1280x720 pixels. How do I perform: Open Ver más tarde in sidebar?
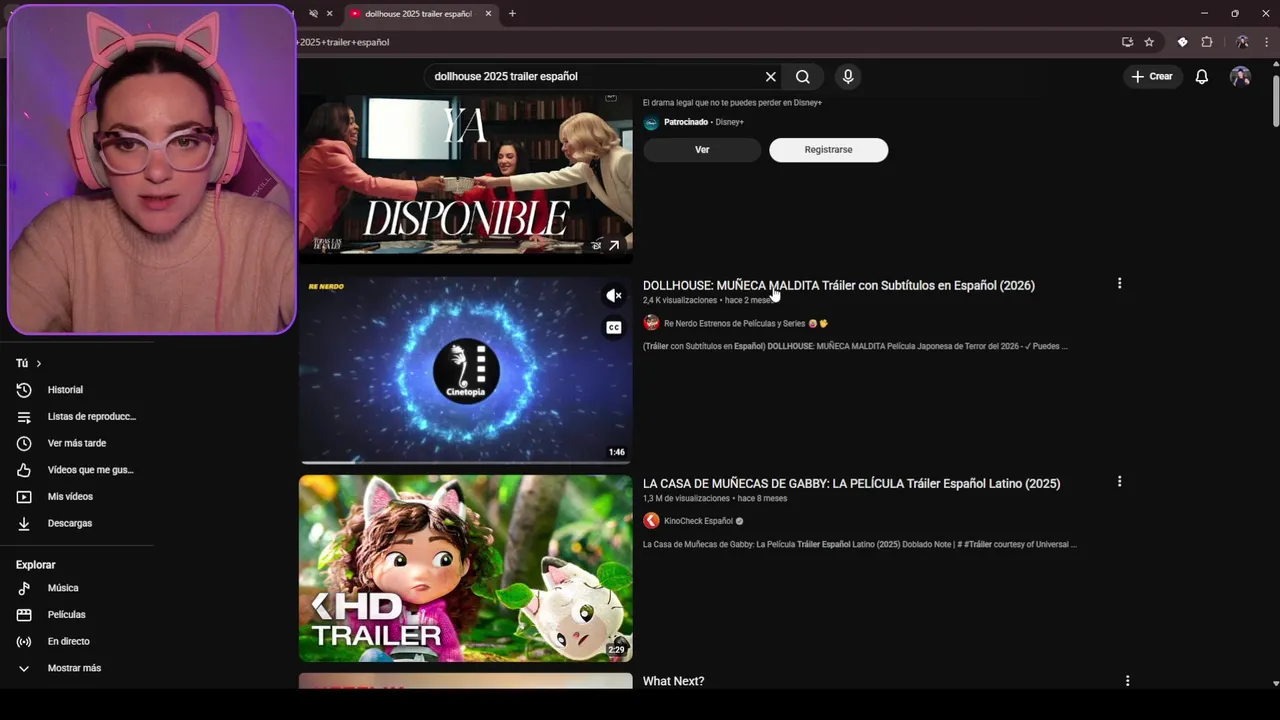tap(77, 443)
